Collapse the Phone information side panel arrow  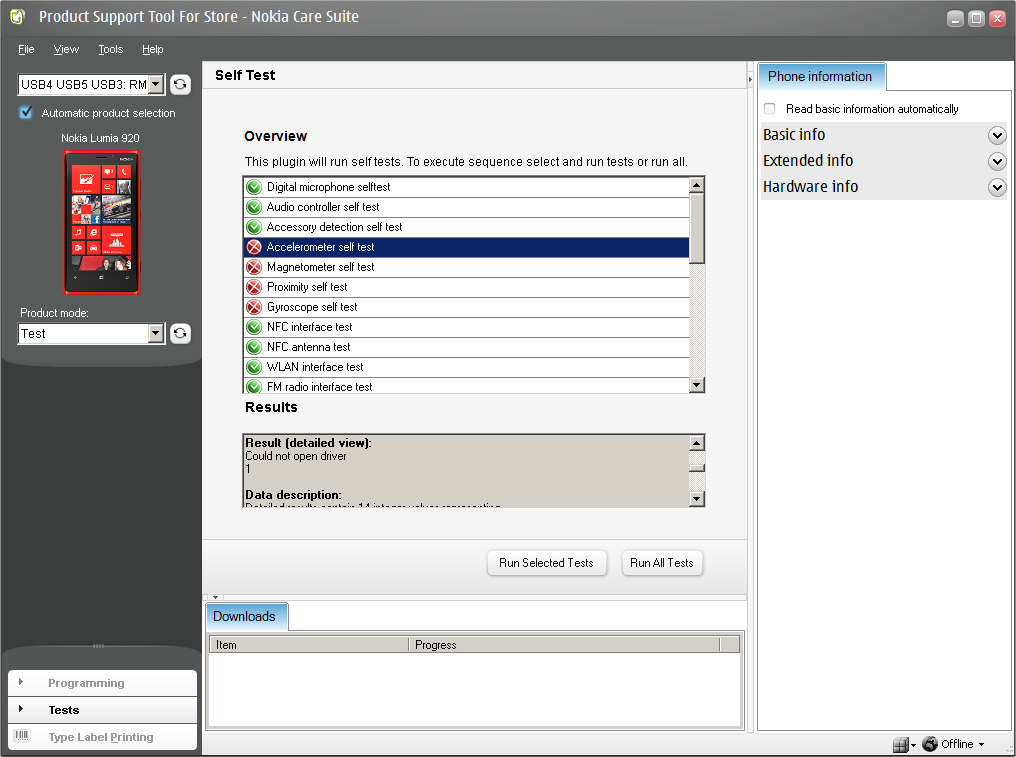click(x=750, y=79)
